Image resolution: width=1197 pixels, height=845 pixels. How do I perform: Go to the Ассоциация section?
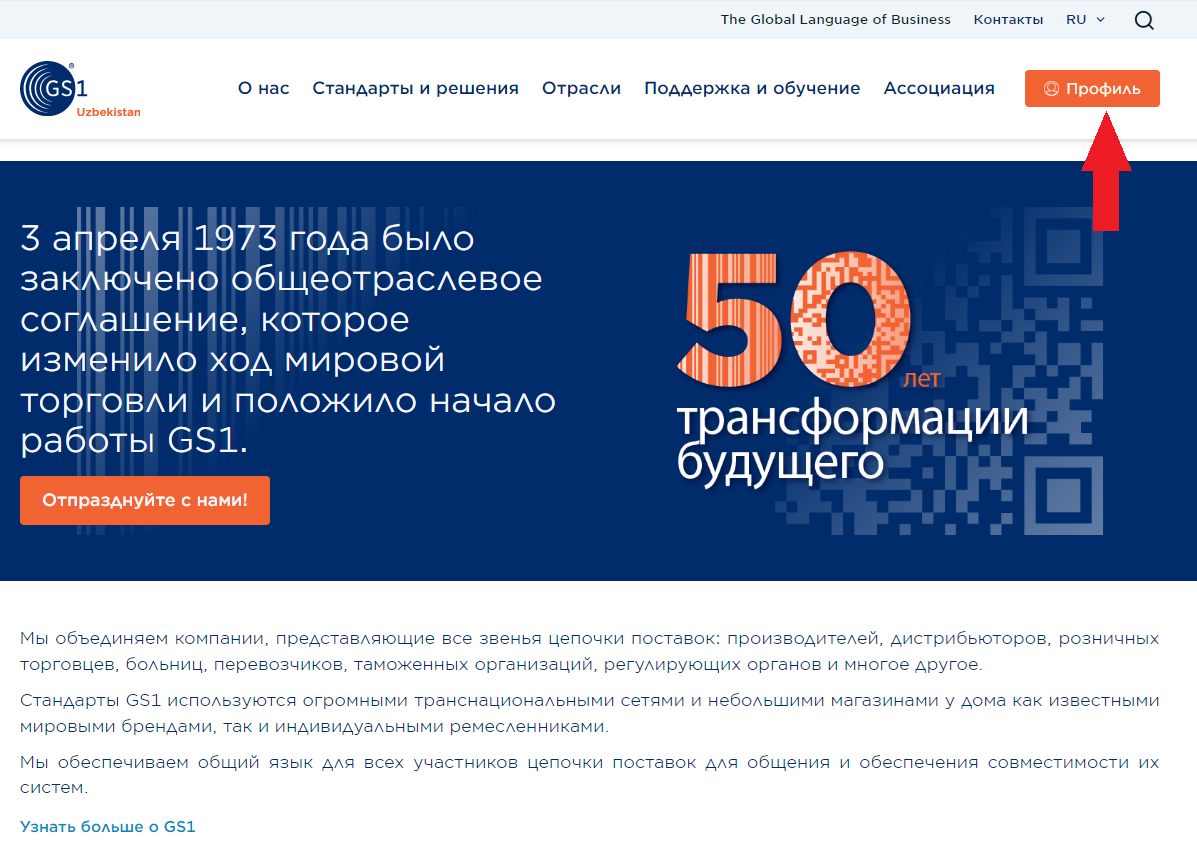pyautogui.click(x=939, y=88)
